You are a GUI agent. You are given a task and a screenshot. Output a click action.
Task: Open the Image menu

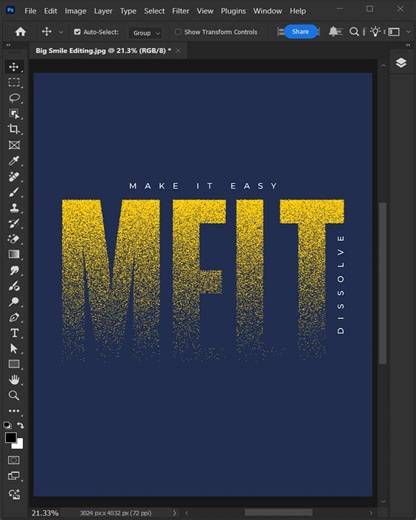click(x=75, y=11)
